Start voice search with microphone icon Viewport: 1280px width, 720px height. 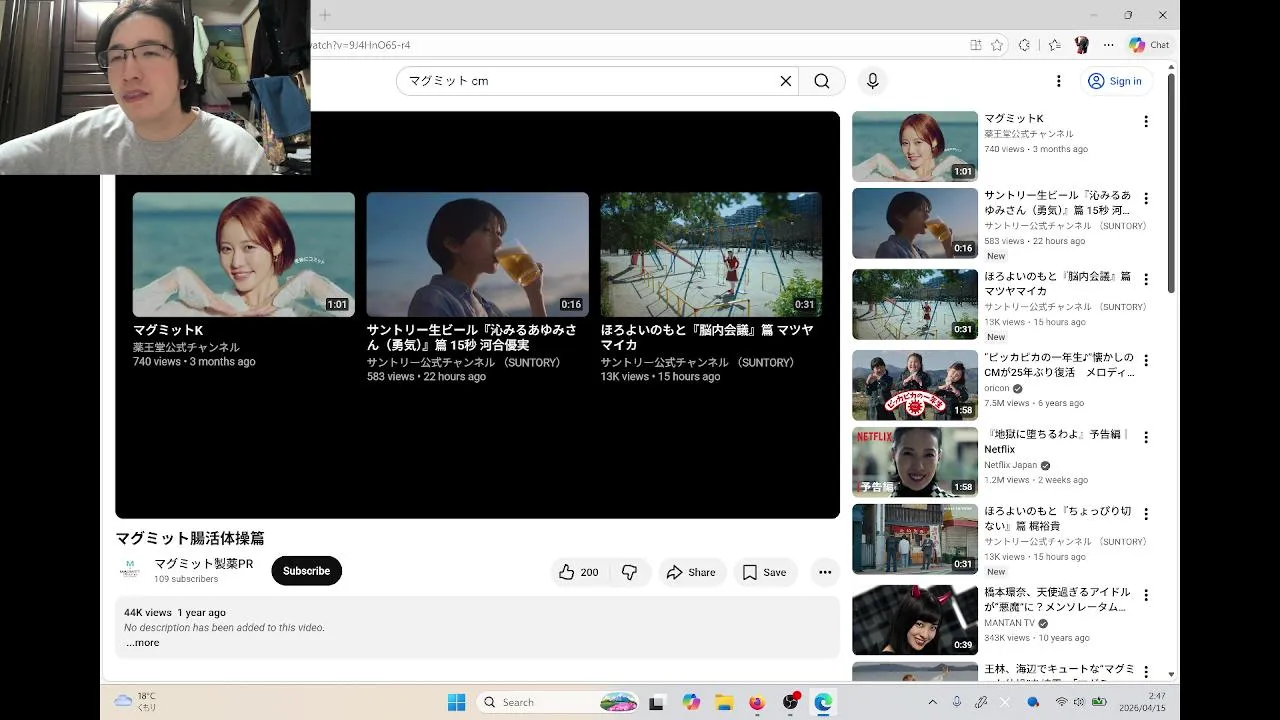tap(873, 81)
